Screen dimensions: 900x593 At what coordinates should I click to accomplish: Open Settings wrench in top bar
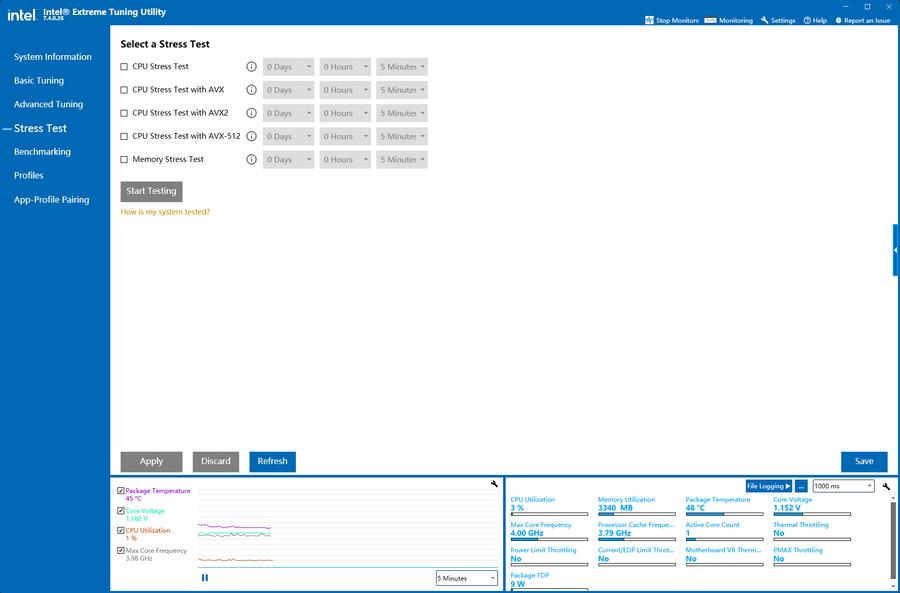765,20
